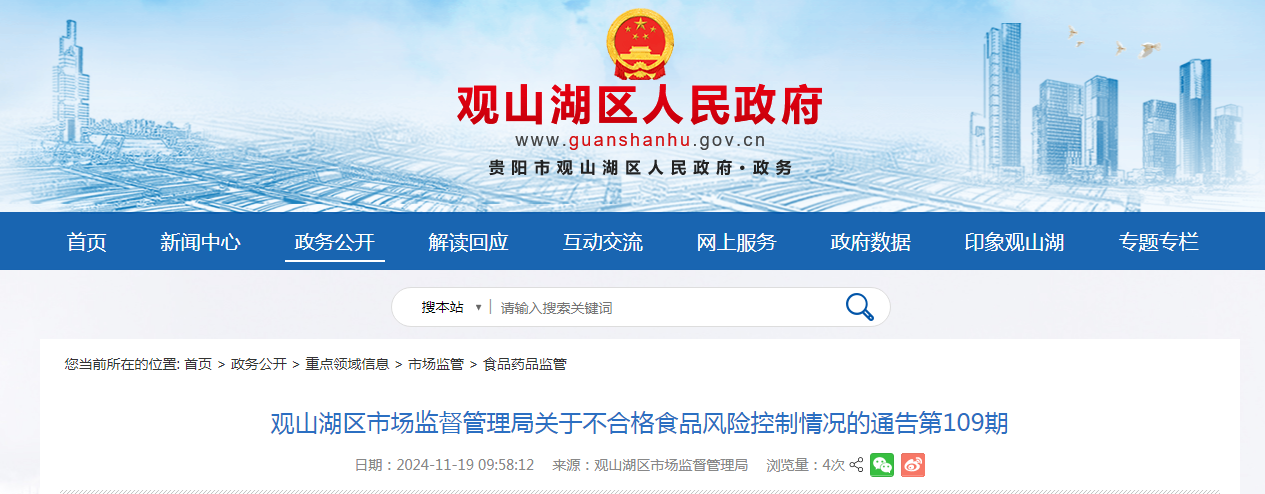Open the 互动交流 section
Image resolution: width=1265 pixels, height=494 pixels.
[x=603, y=242]
